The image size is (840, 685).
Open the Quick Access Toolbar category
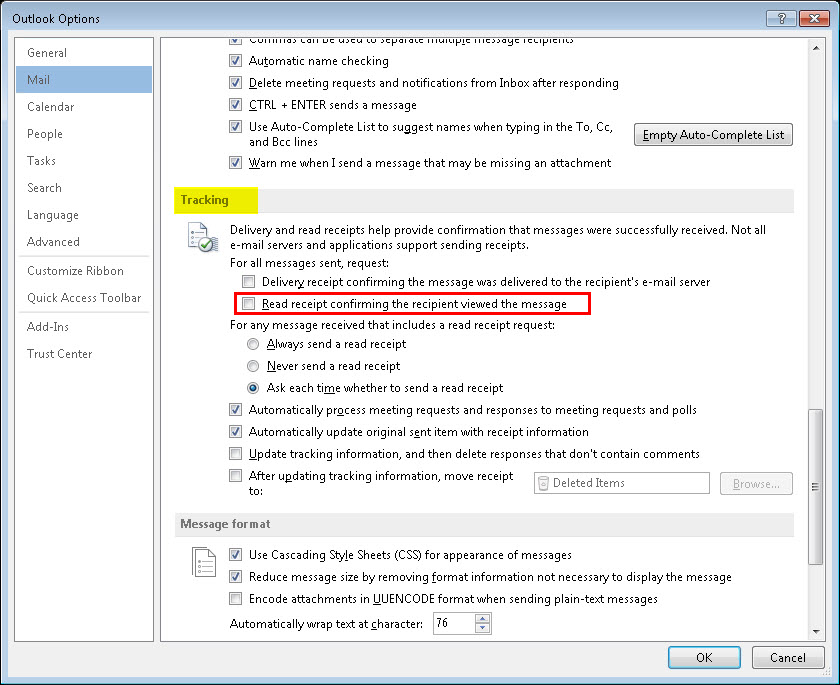click(x=84, y=297)
